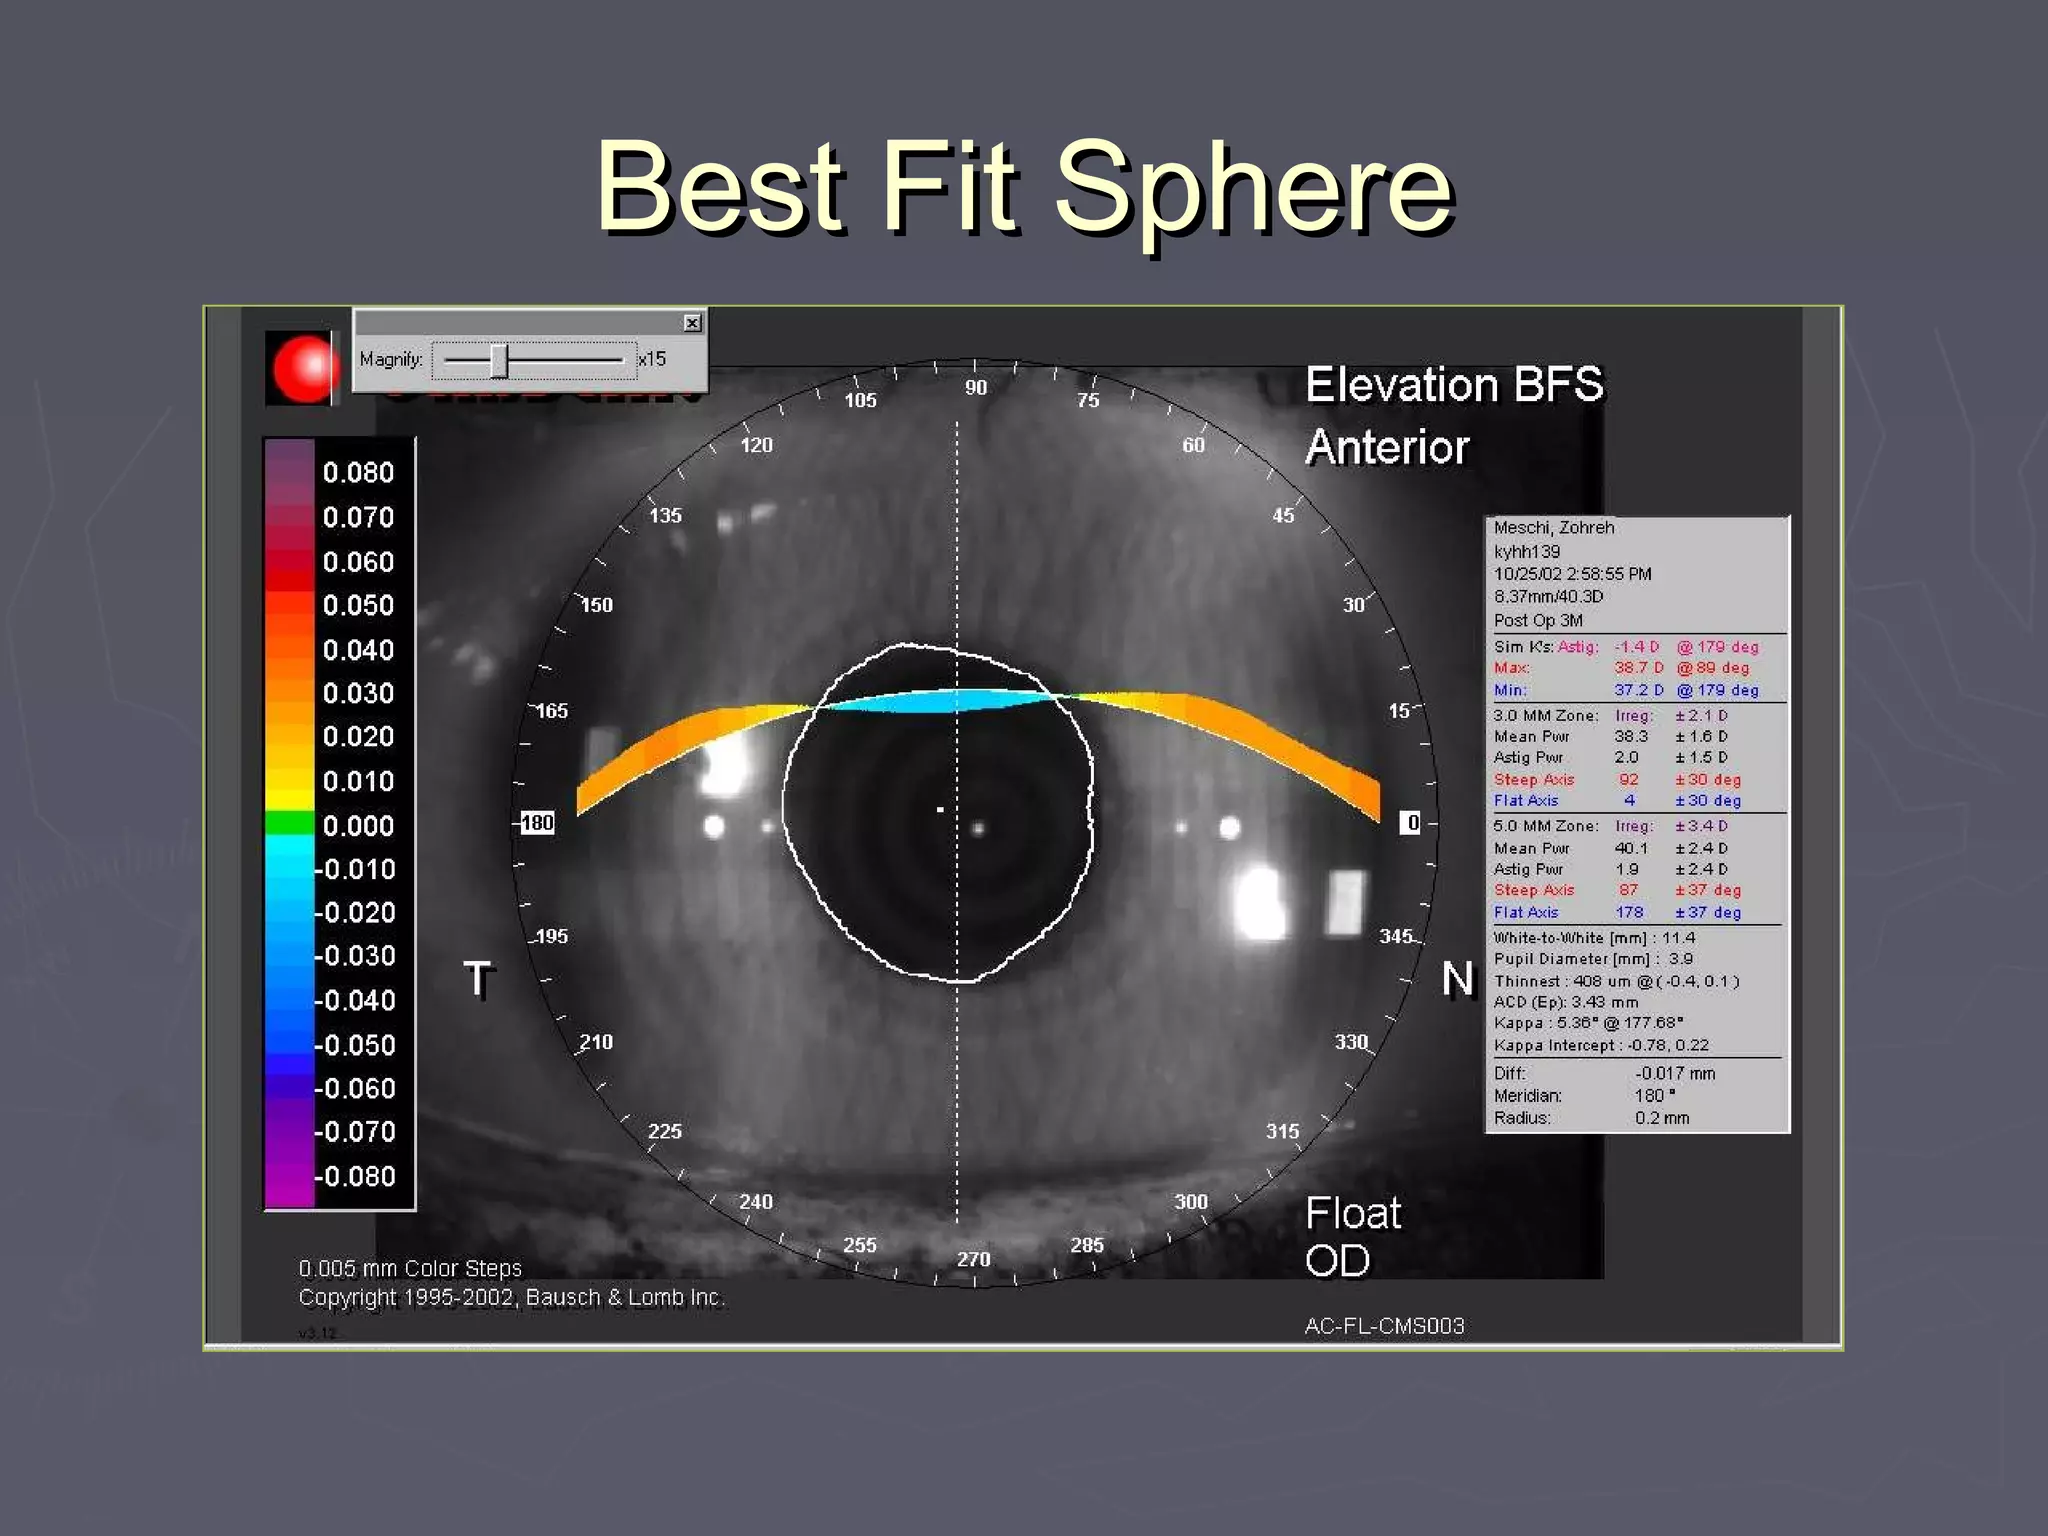Click the Anterior label
Screen dimensions: 2048x1536
pos(1387,447)
